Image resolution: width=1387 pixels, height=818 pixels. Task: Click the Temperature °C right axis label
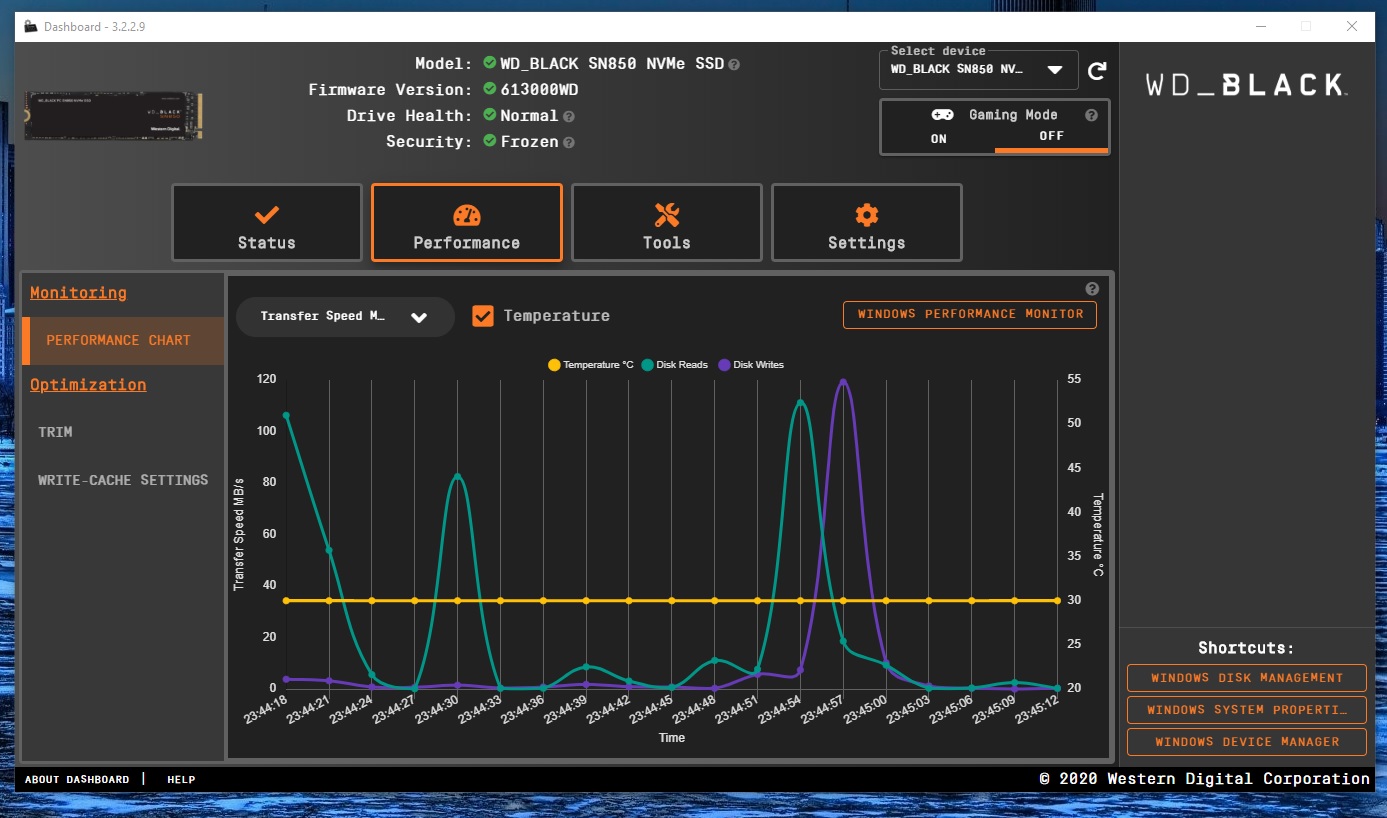(x=1098, y=534)
